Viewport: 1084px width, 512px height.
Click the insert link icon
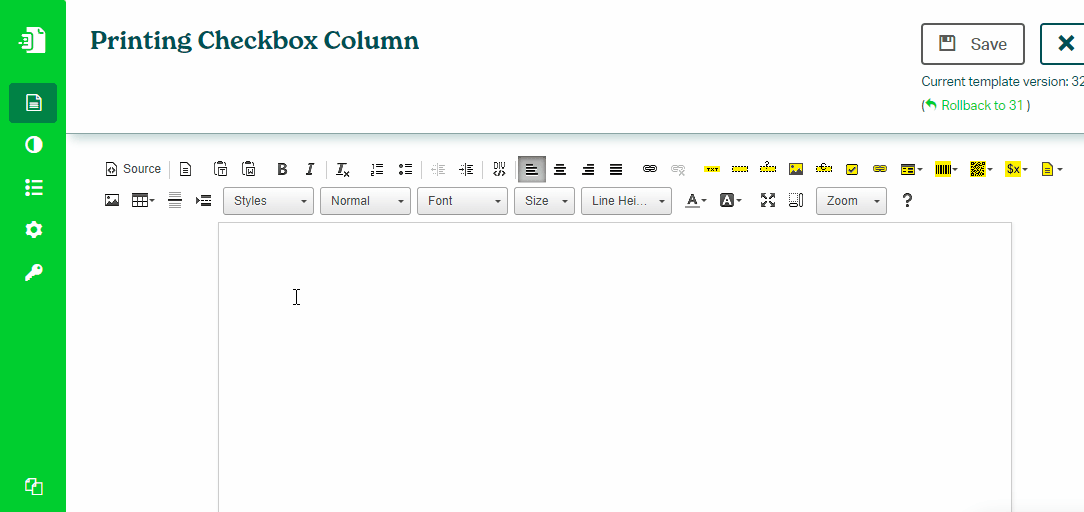pyautogui.click(x=650, y=170)
